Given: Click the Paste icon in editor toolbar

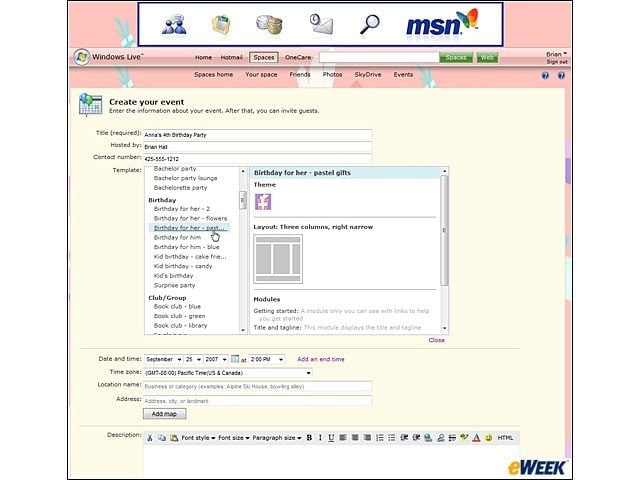Looking at the screenshot, I should [x=174, y=438].
